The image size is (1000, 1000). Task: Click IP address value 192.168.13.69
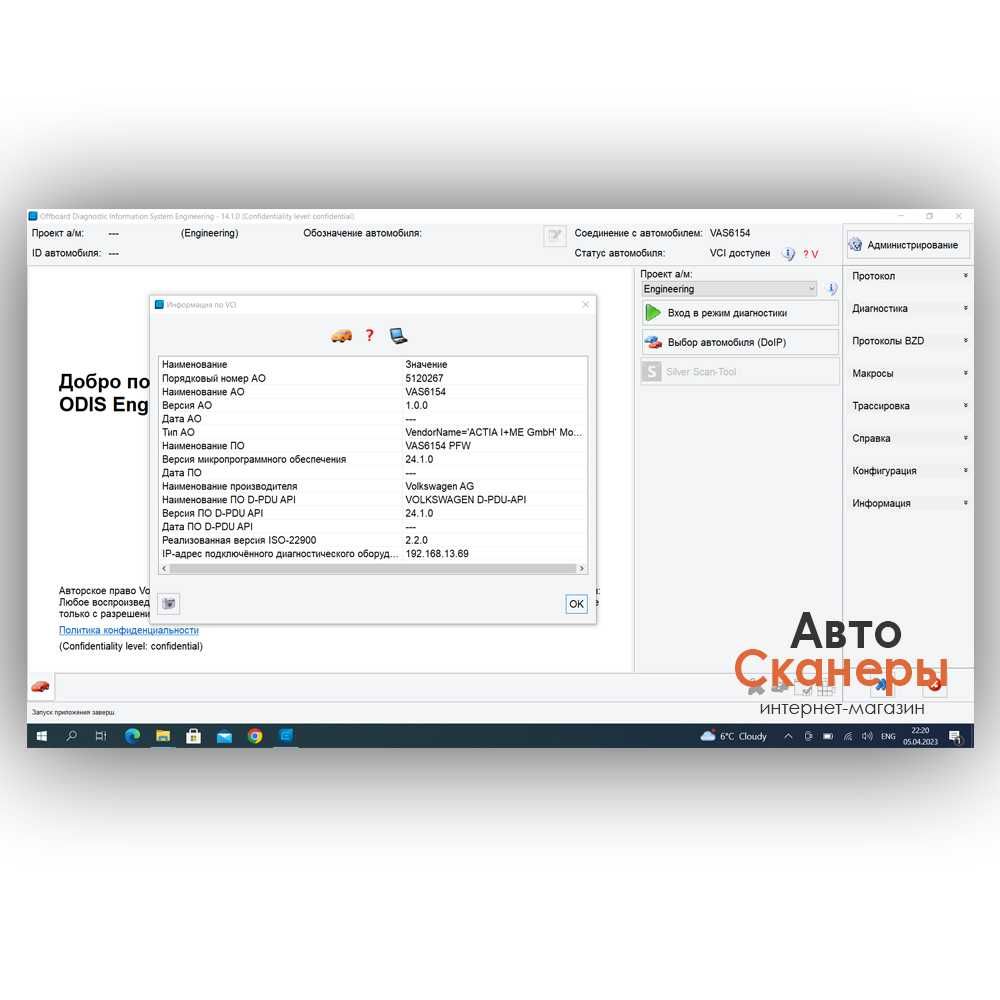[x=437, y=554]
